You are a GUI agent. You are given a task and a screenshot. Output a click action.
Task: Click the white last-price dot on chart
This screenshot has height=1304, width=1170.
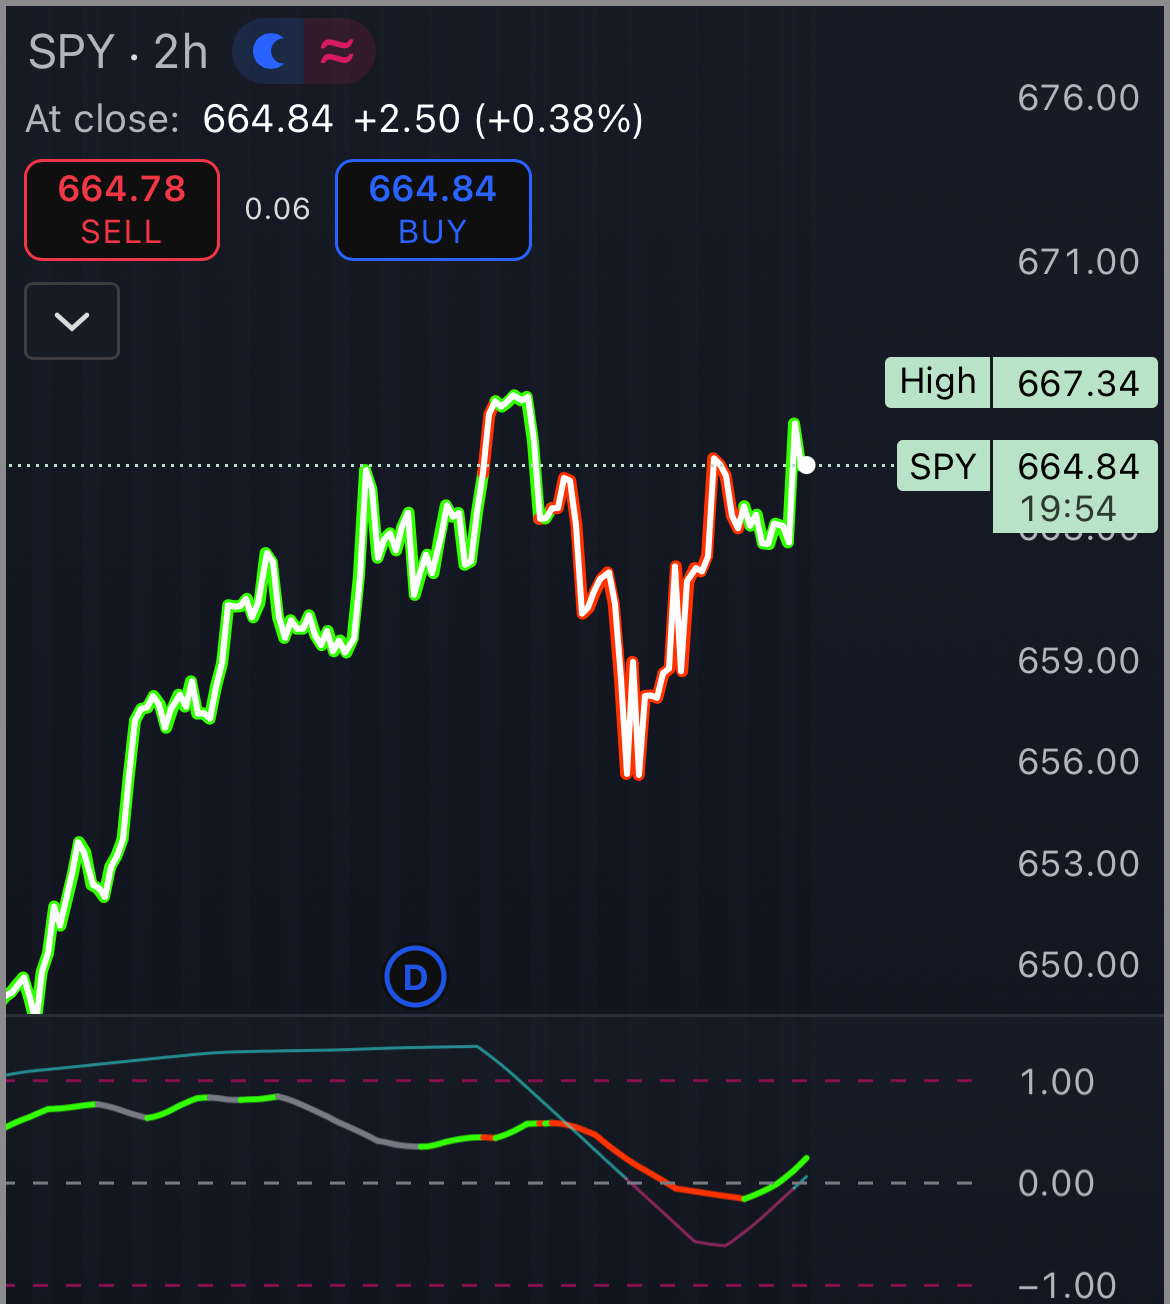(806, 465)
